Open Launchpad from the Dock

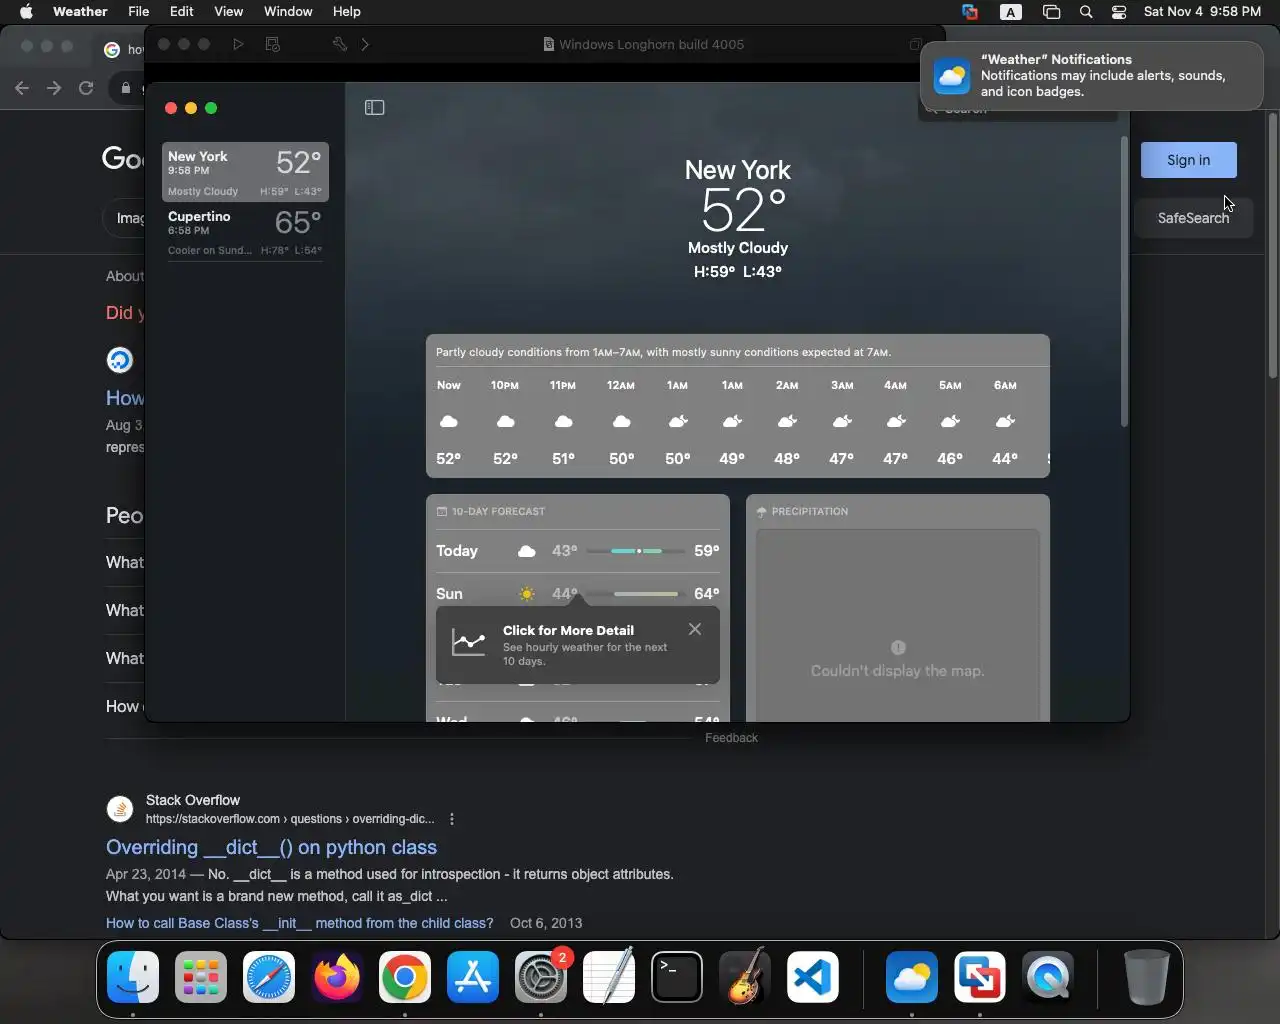click(201, 977)
